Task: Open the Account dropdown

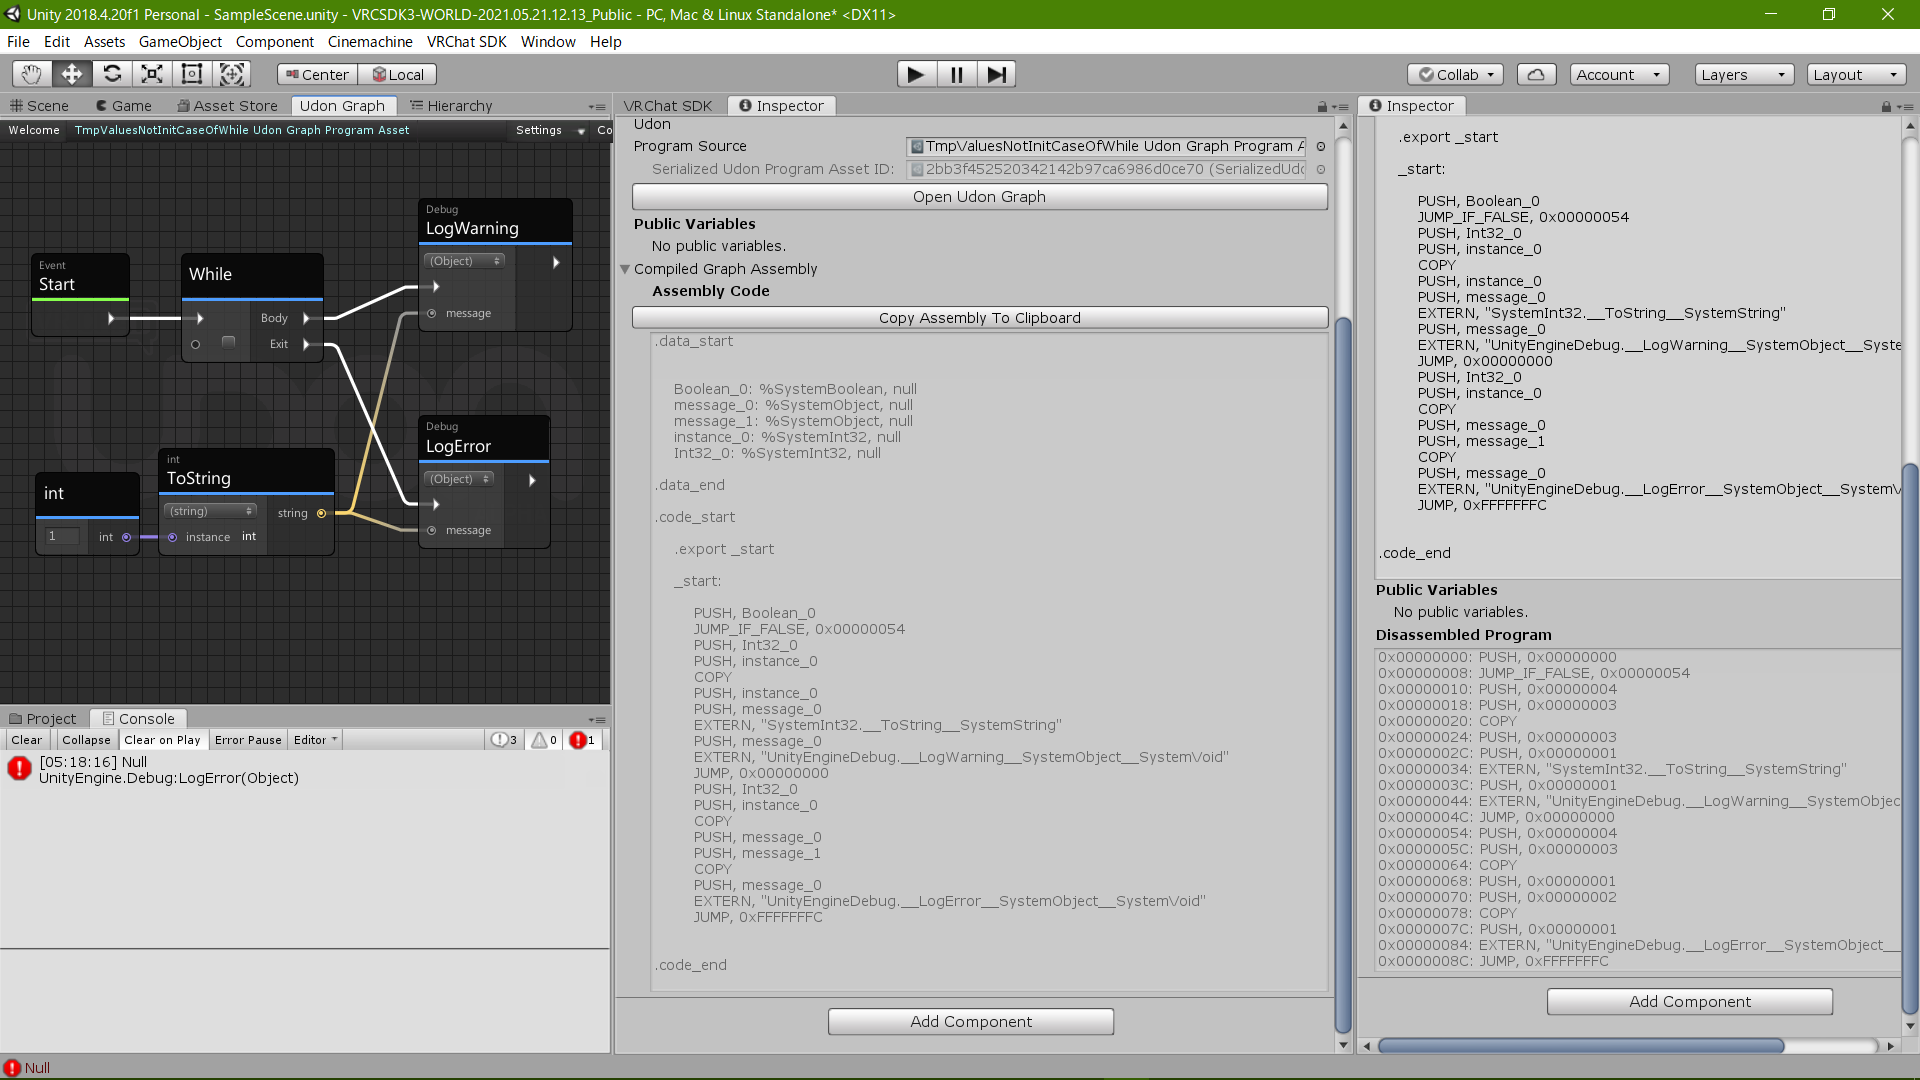Action: click(1617, 74)
